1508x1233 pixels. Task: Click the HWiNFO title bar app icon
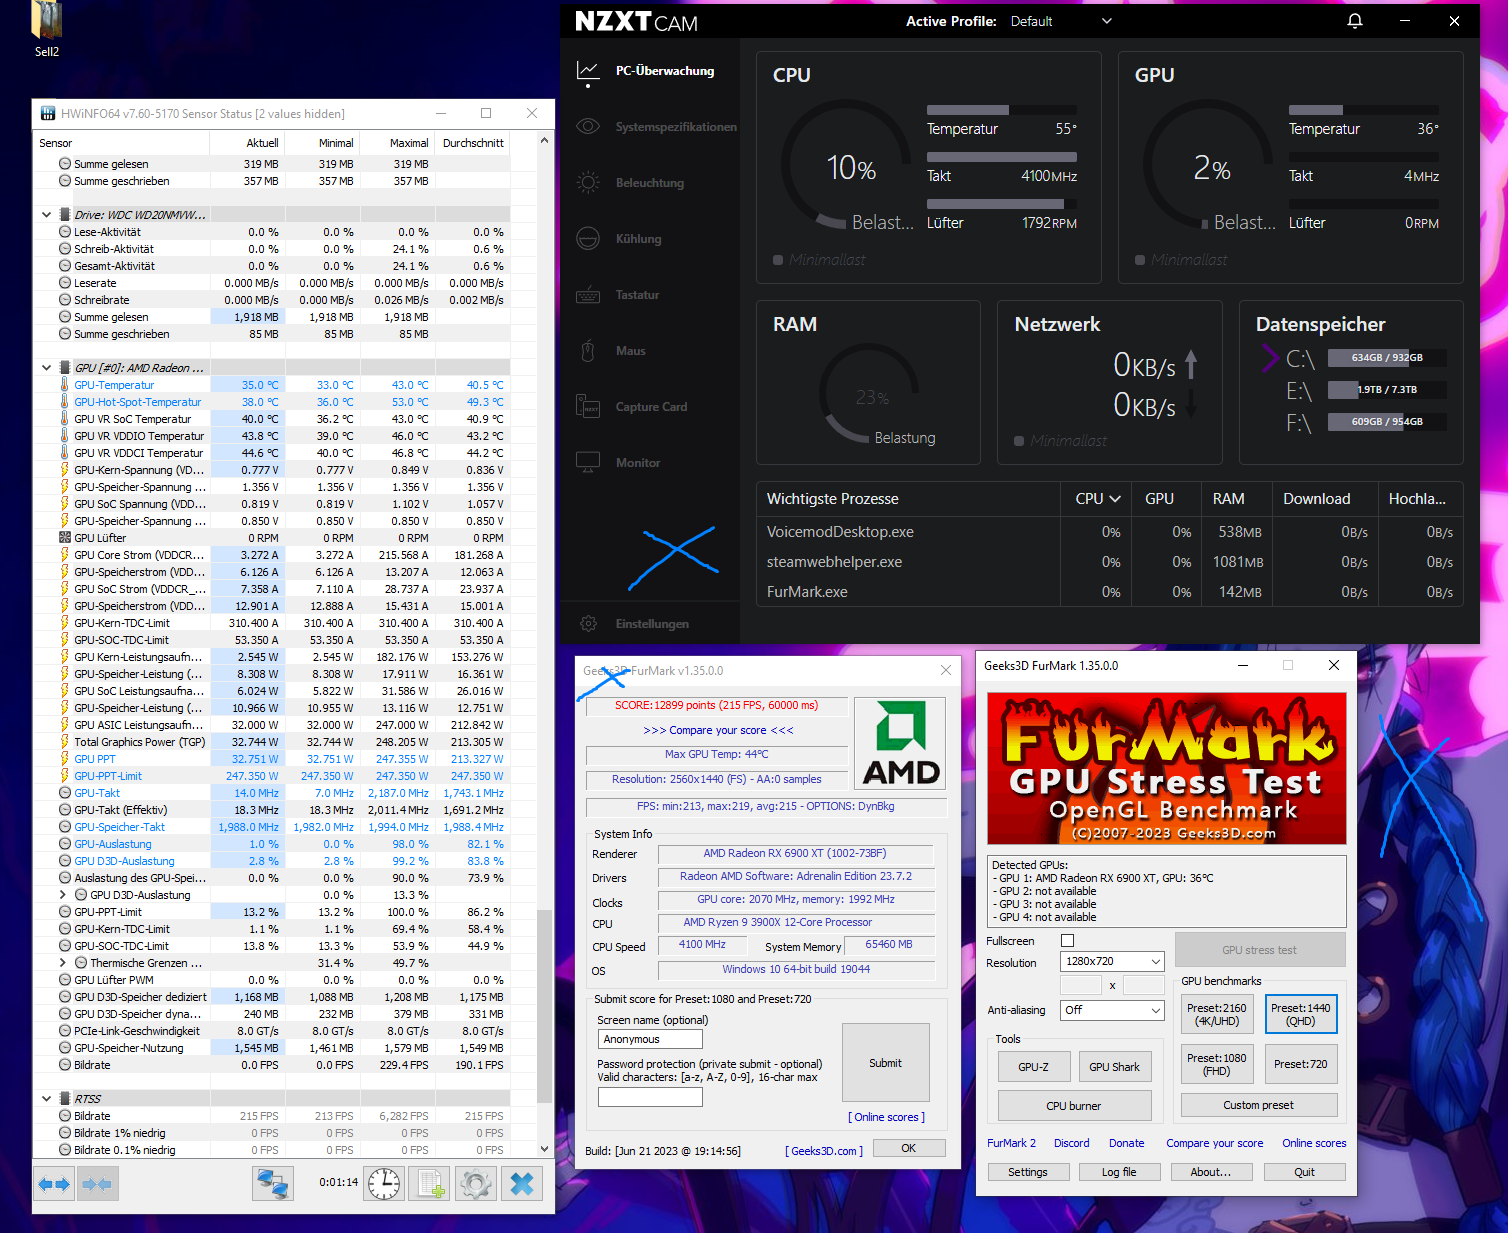pyautogui.click(x=47, y=114)
